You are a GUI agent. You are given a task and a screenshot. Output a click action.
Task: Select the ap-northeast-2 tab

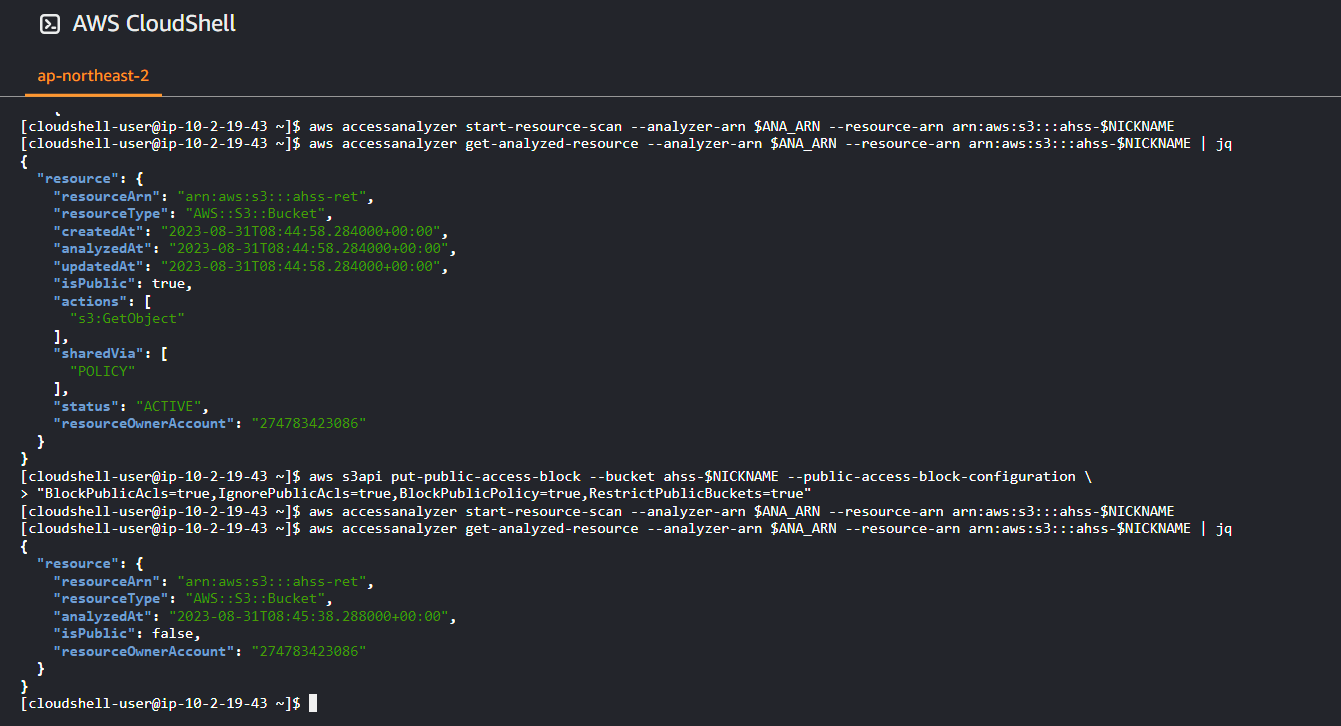pos(93,76)
